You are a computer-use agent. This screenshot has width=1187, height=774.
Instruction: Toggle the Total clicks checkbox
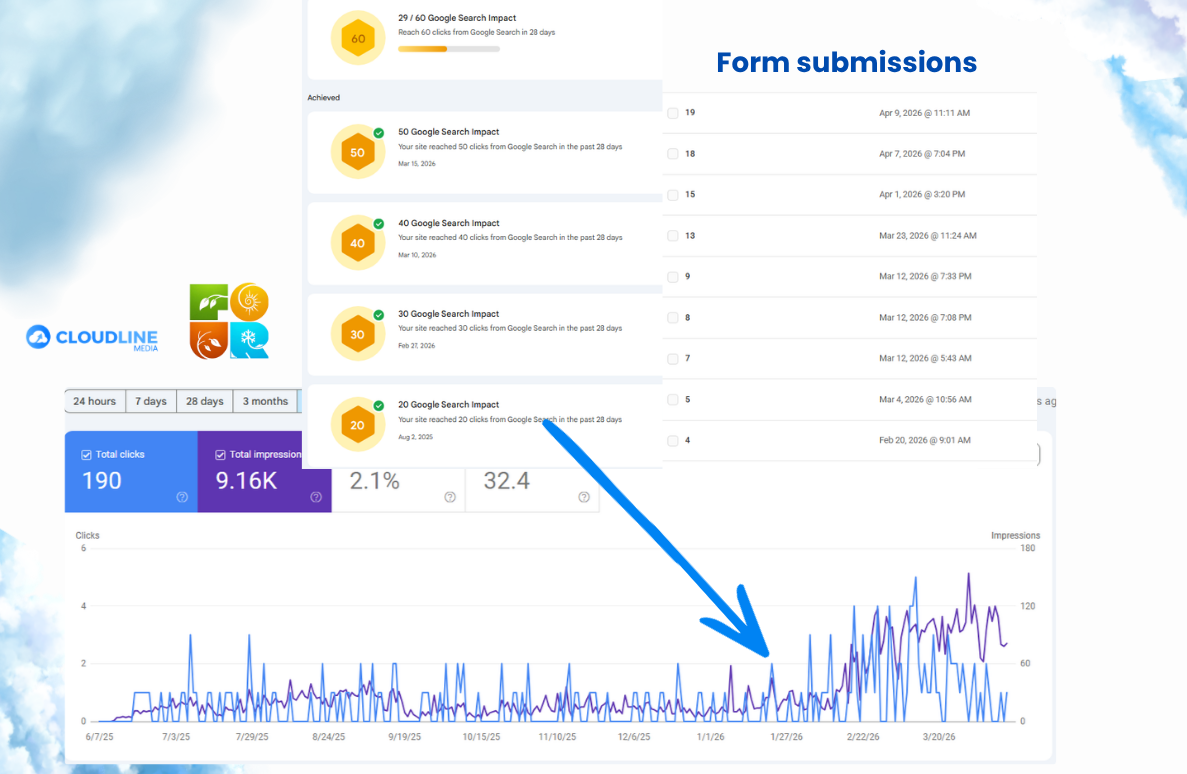click(86, 454)
